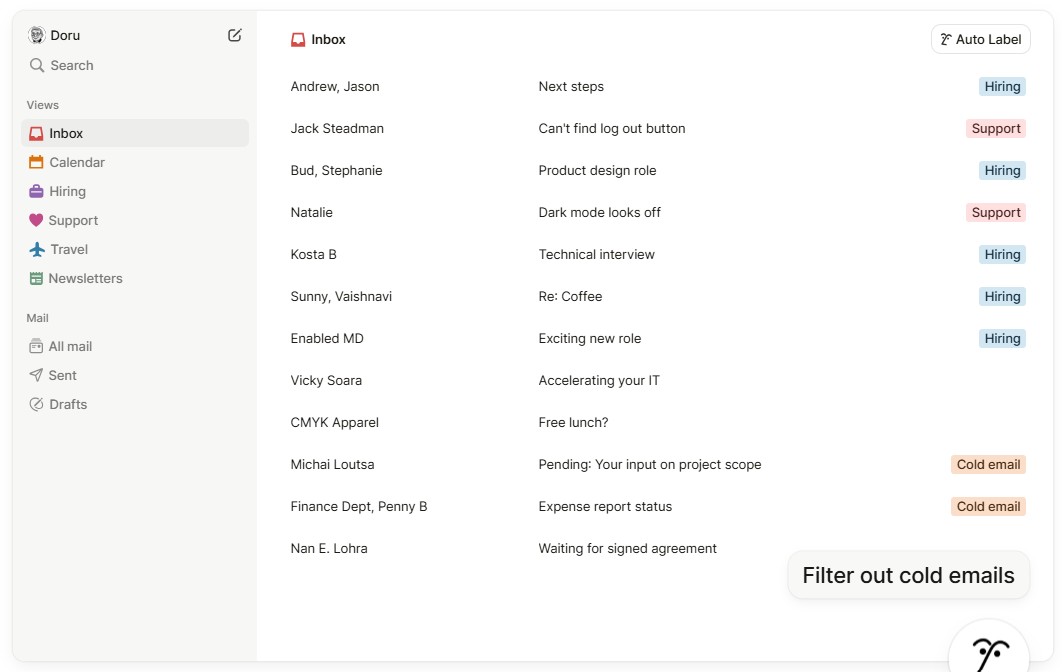Open the Waiting for signed agreement email
1062x672 pixels.
(x=627, y=548)
